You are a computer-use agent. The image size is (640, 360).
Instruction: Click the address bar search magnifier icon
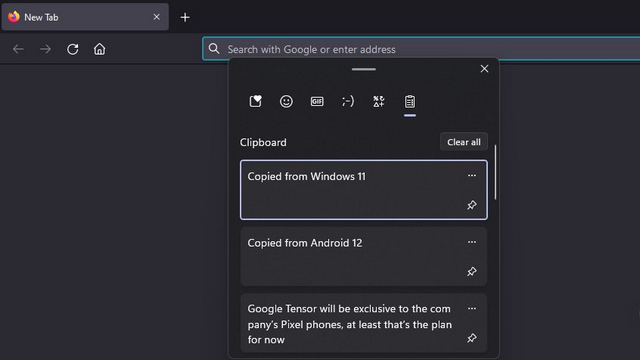[x=214, y=49]
